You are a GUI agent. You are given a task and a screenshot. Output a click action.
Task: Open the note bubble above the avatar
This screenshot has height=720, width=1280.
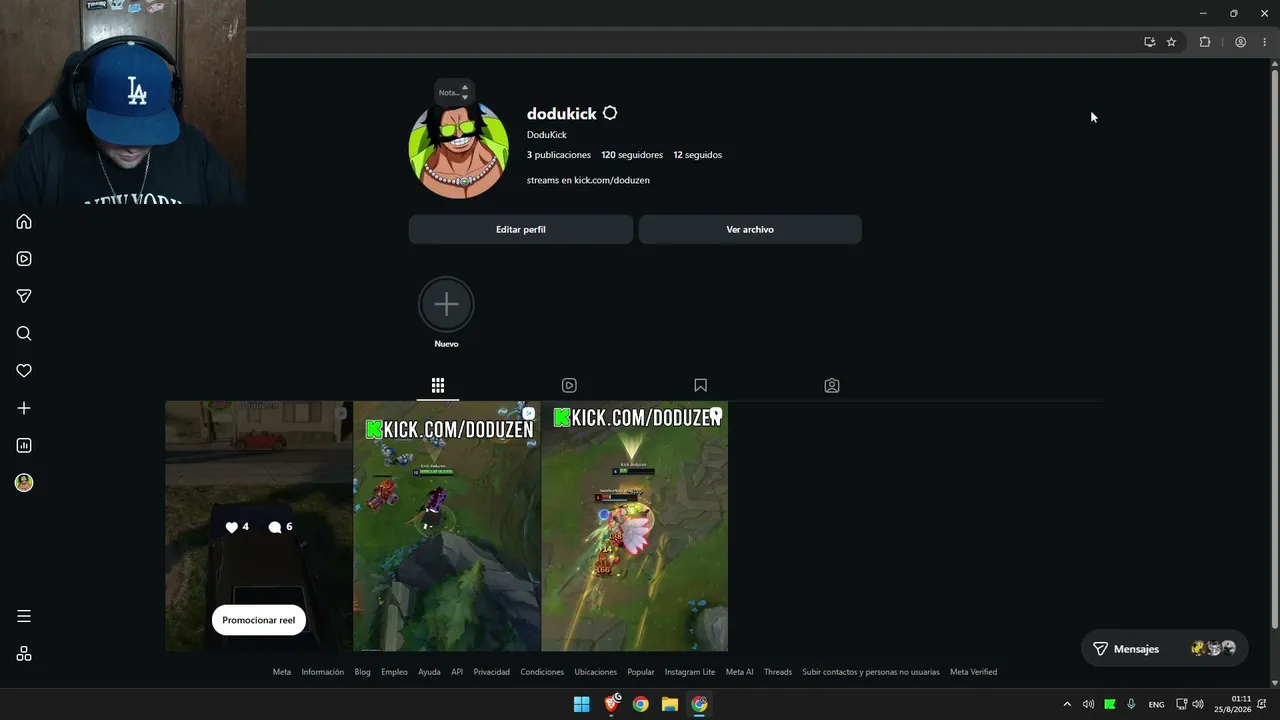pyautogui.click(x=454, y=92)
